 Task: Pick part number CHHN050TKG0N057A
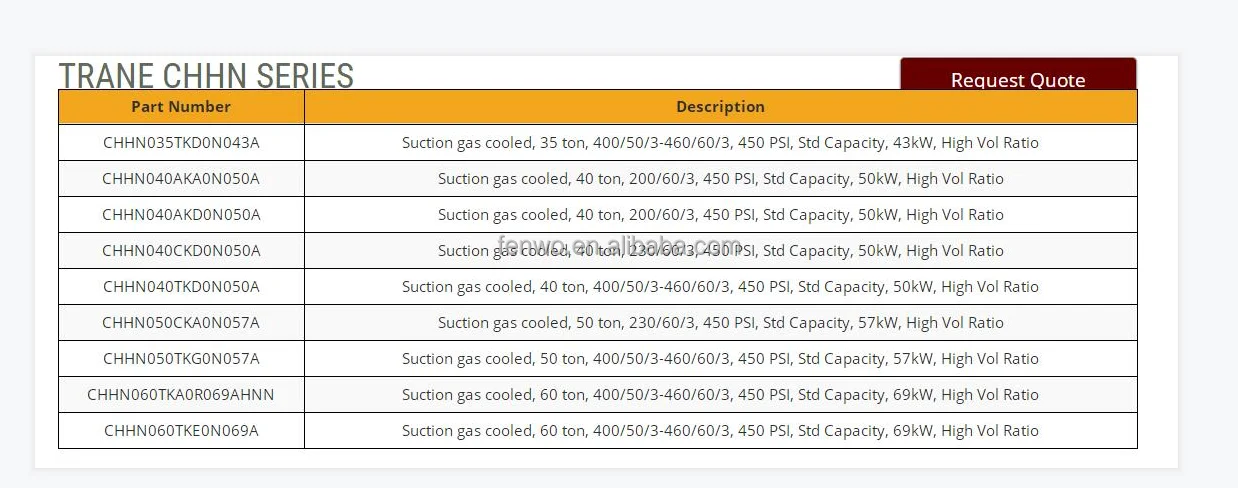pyautogui.click(x=181, y=359)
